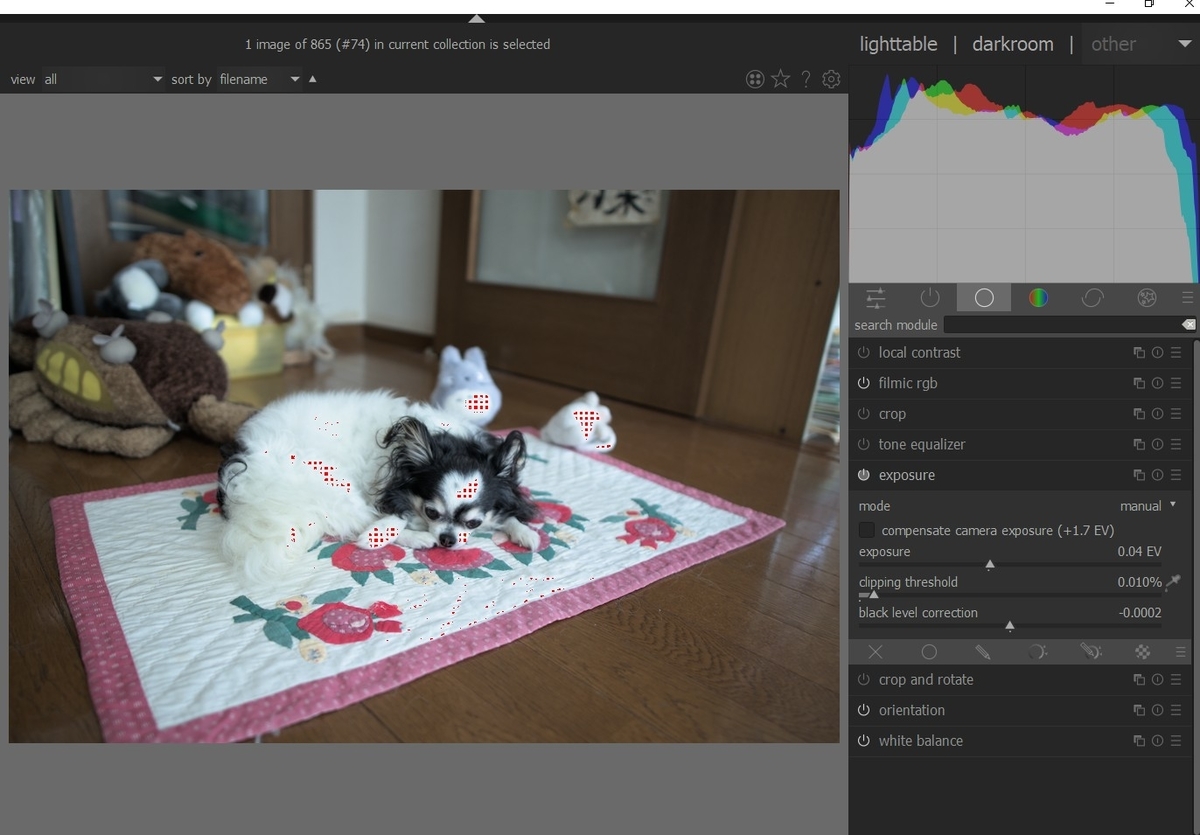
Task: Toggle orientation module power
Action: click(x=864, y=711)
